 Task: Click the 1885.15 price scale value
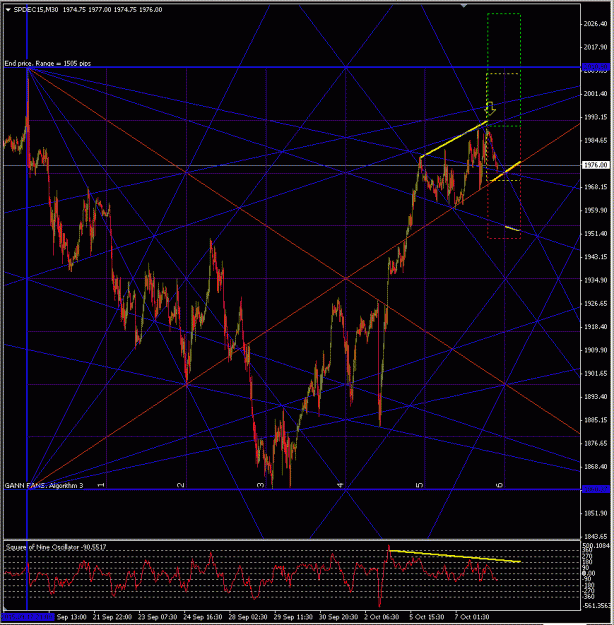(595, 420)
